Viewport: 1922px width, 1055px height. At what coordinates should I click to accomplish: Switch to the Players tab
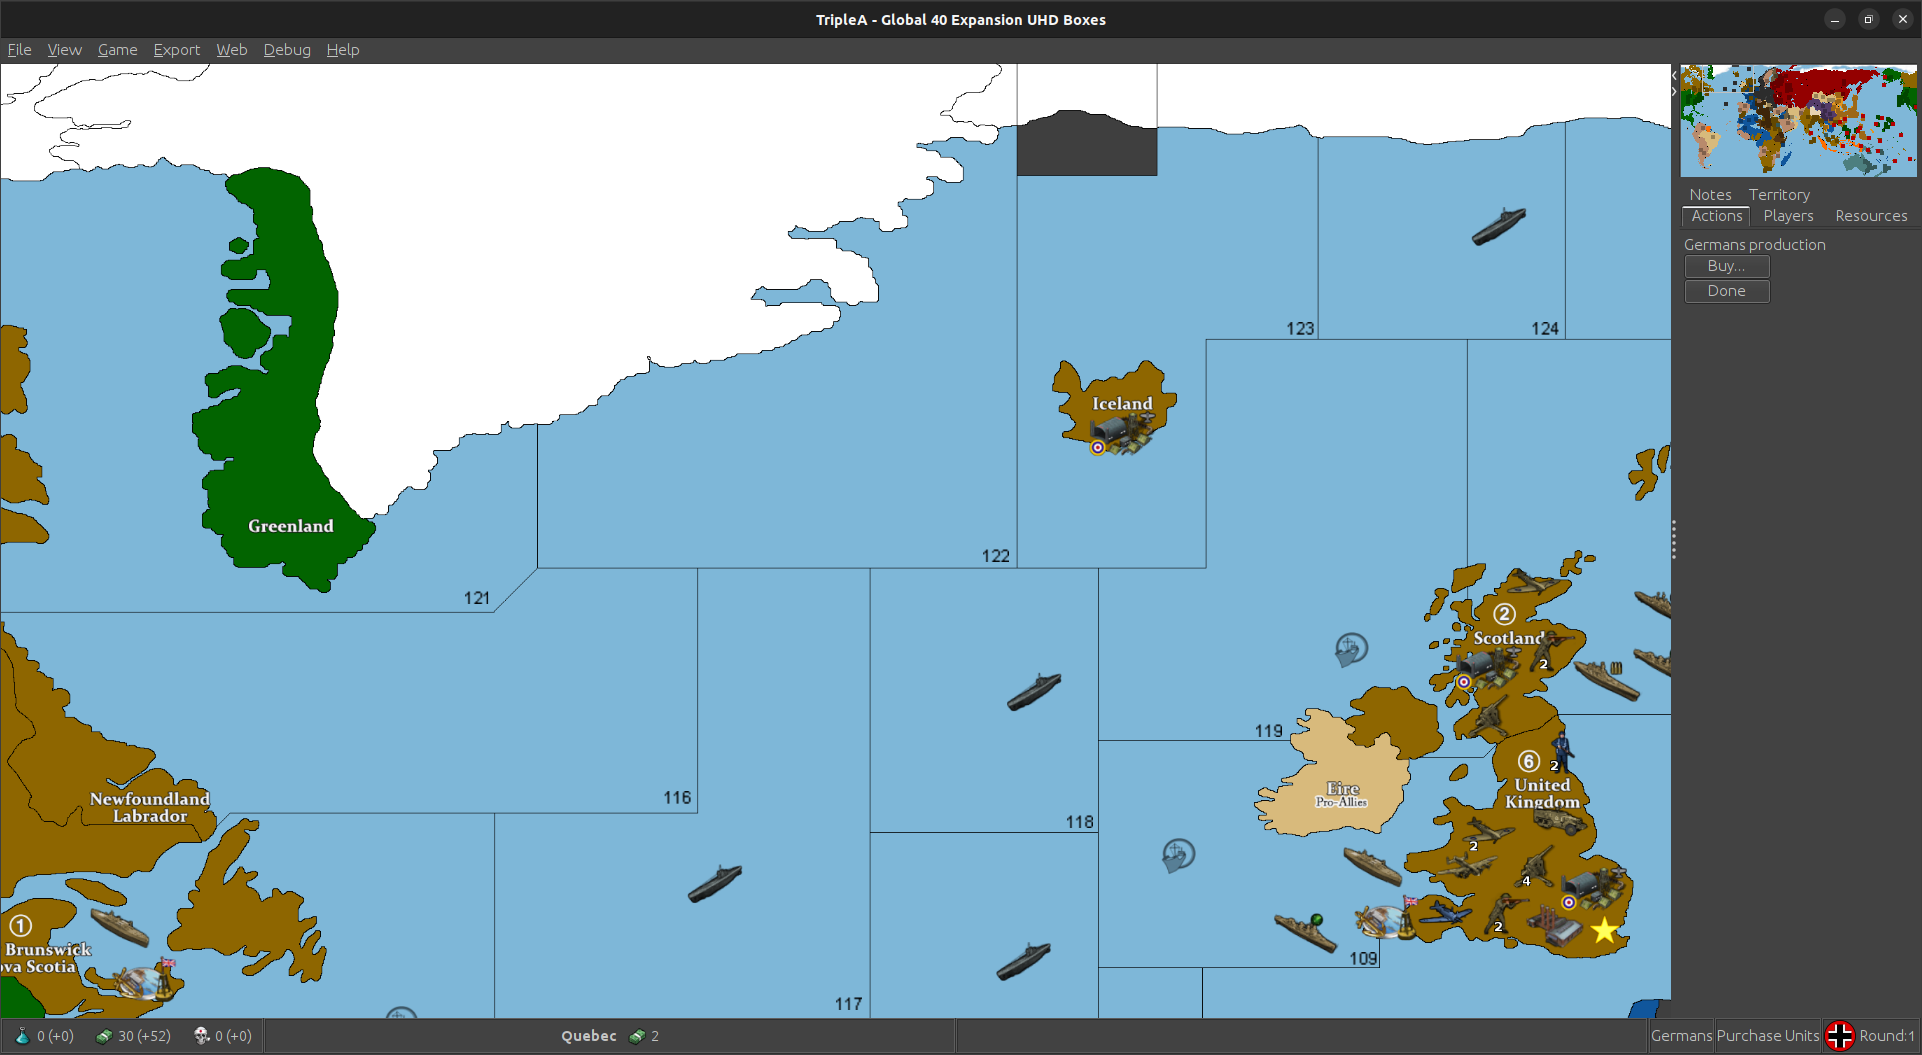click(x=1788, y=216)
